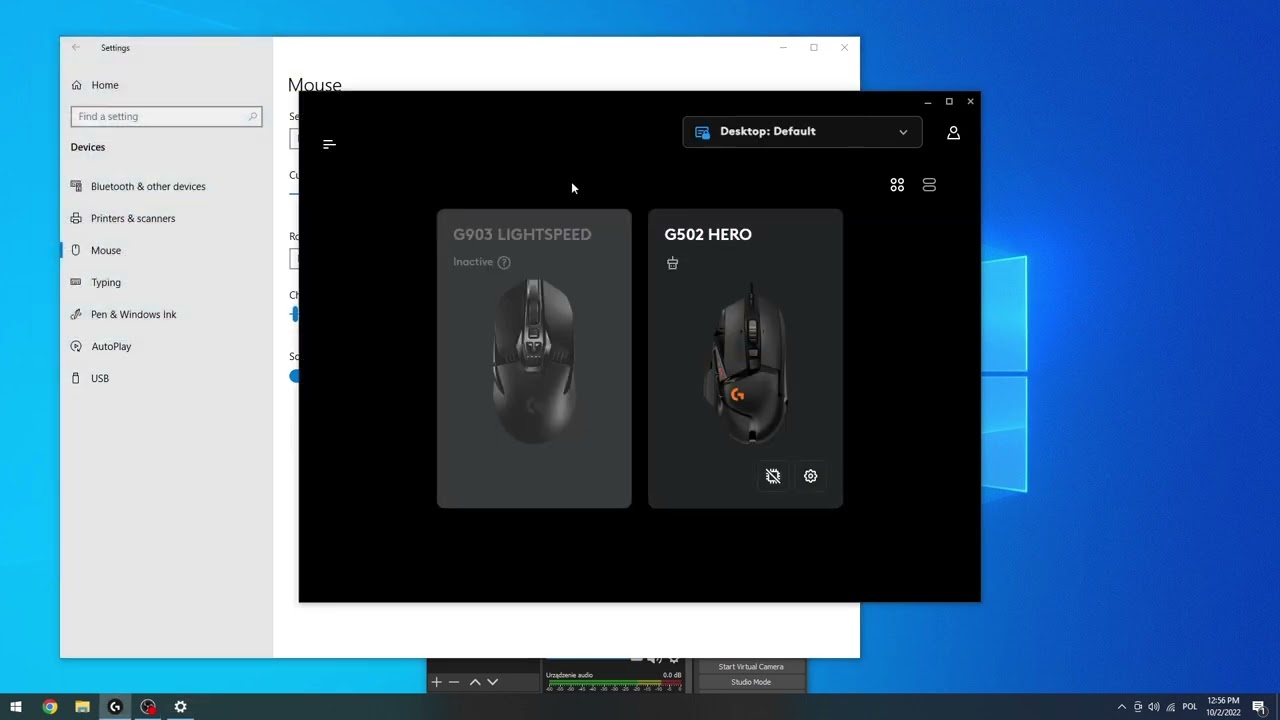Switch POL keyboard language indicator

1190,707
